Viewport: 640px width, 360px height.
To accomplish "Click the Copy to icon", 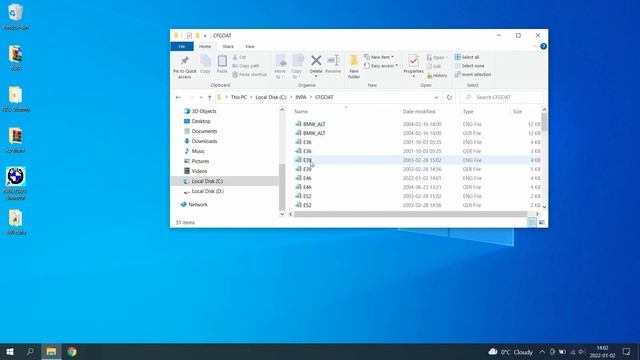I will tap(298, 61).
